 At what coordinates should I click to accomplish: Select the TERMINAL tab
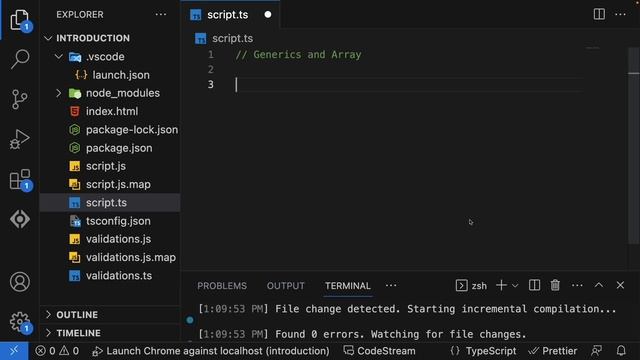click(348, 286)
